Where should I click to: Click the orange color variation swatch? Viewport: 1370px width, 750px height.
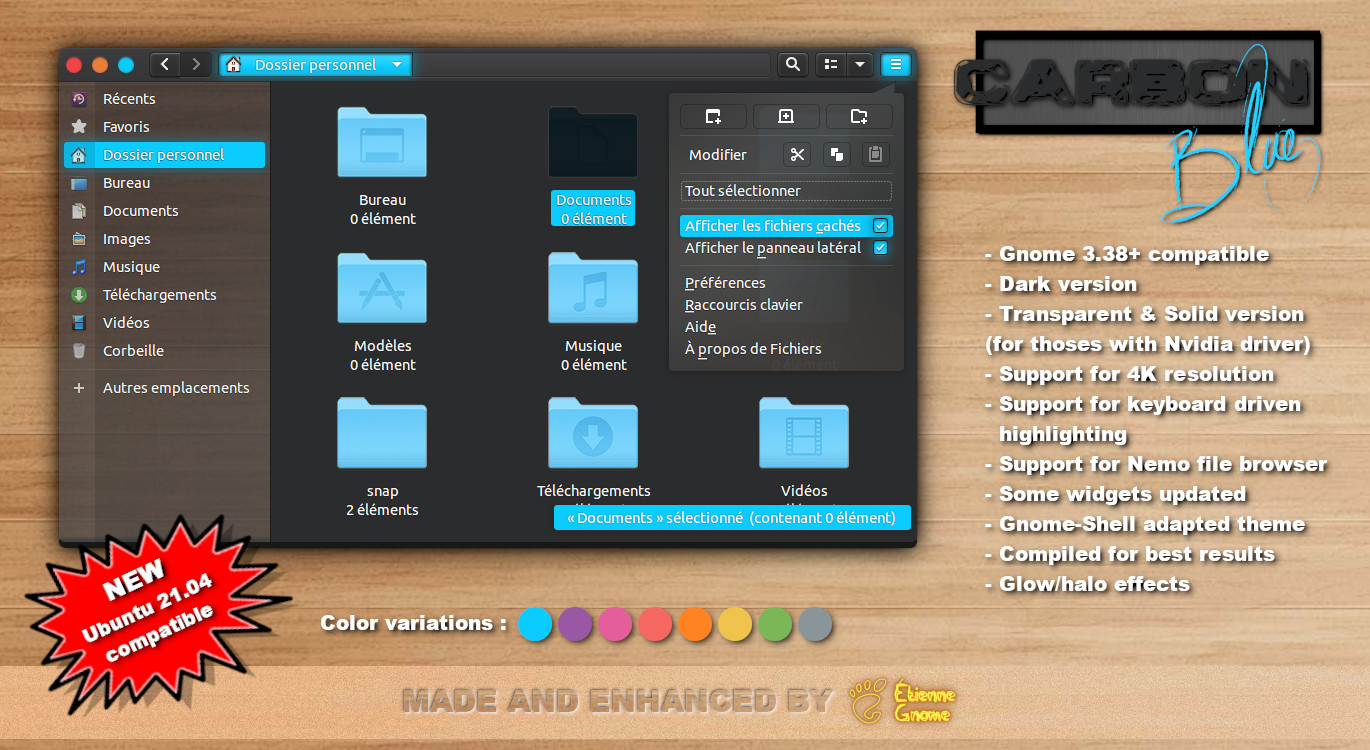695,624
